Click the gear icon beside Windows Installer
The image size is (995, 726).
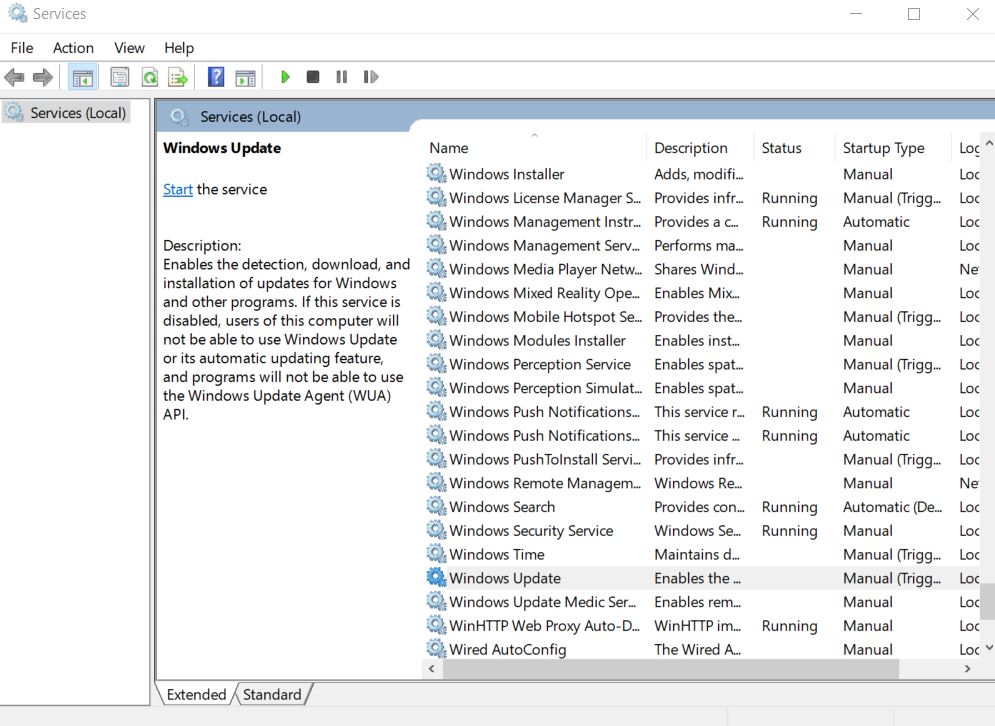click(436, 173)
